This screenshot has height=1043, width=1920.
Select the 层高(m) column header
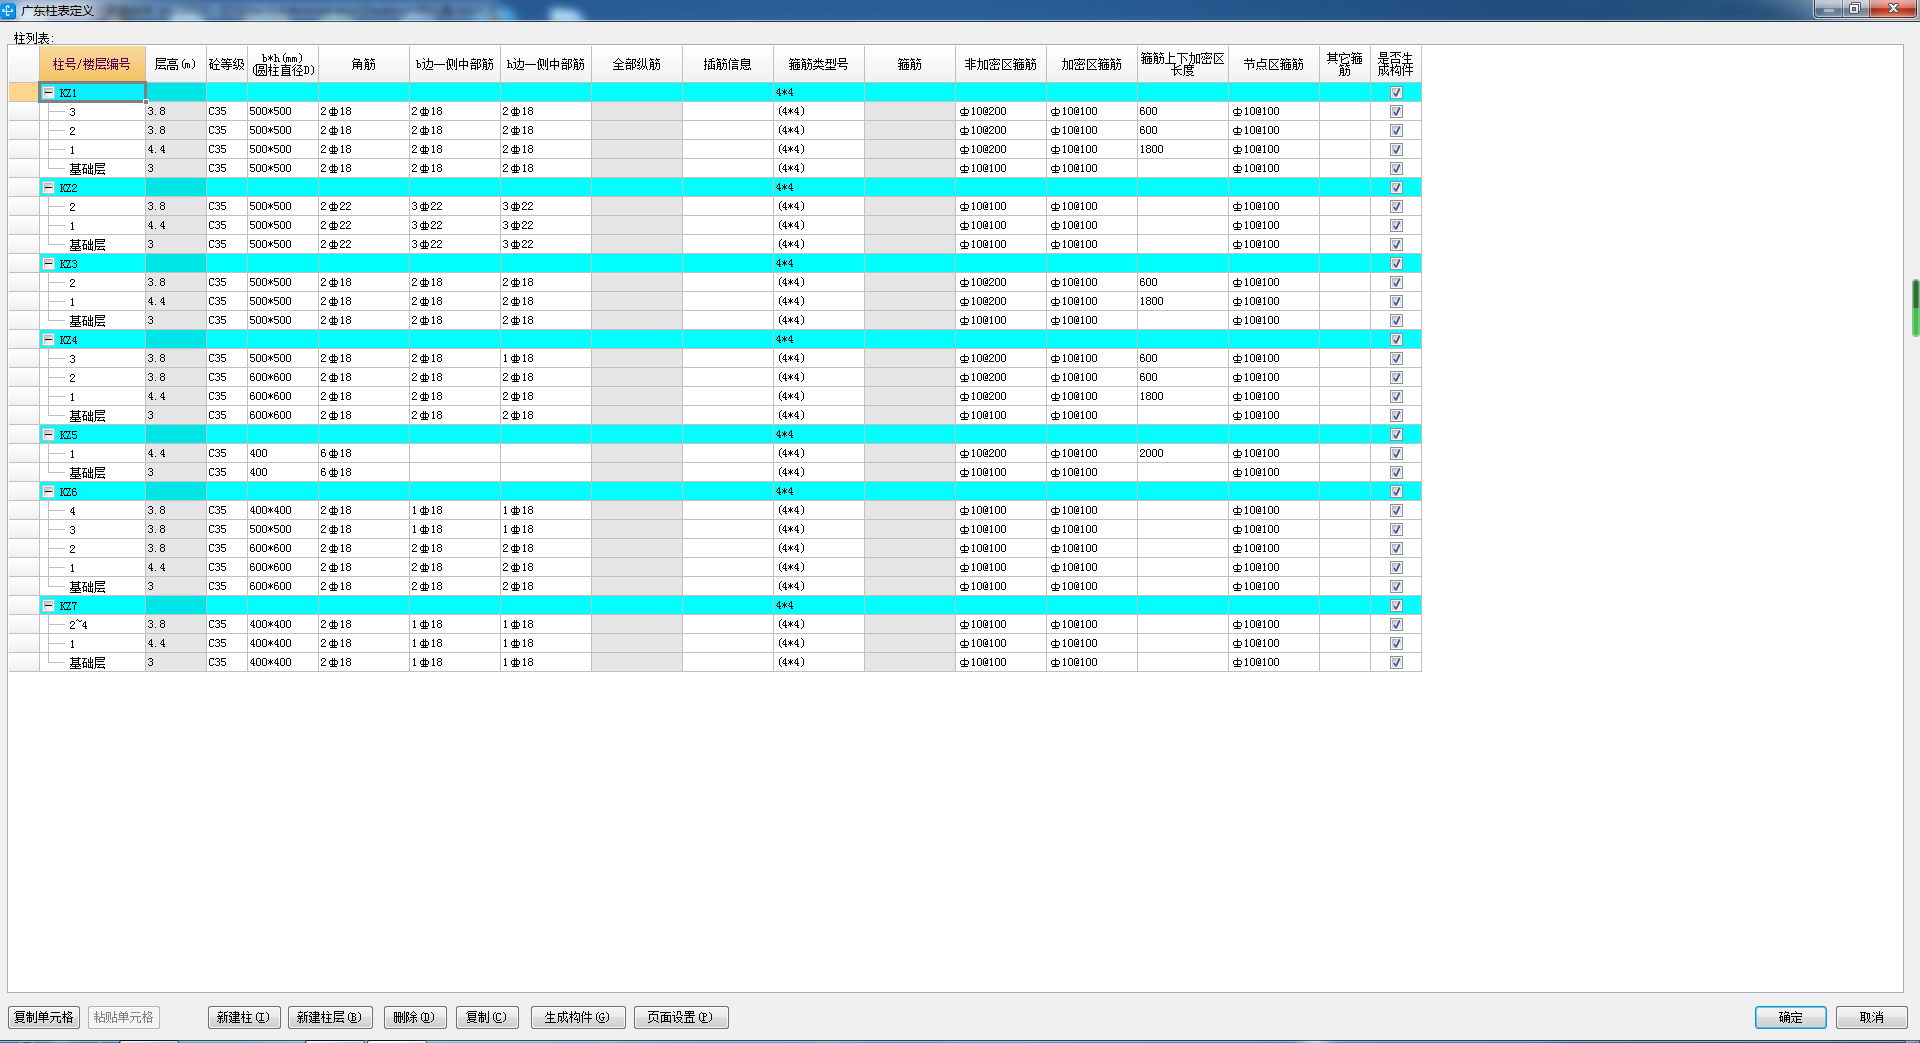coord(176,64)
